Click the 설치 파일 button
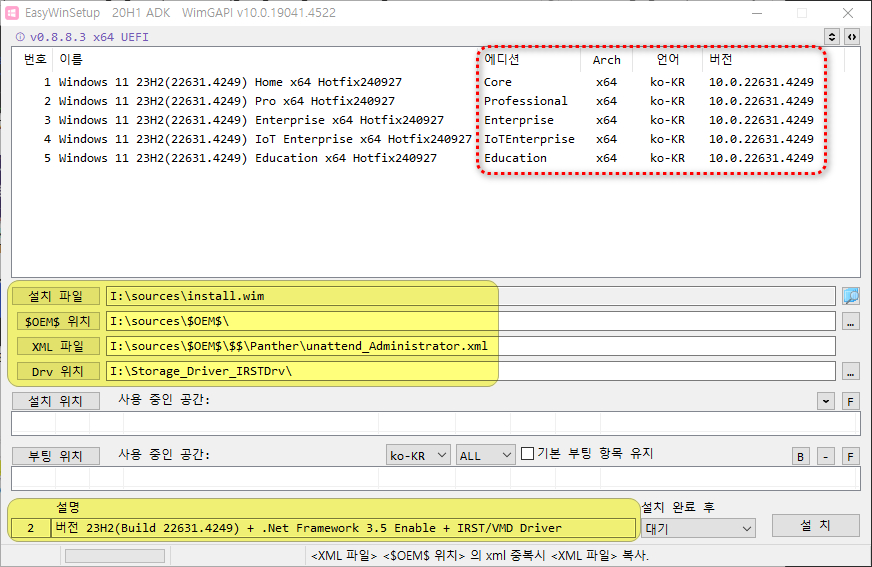 56,296
